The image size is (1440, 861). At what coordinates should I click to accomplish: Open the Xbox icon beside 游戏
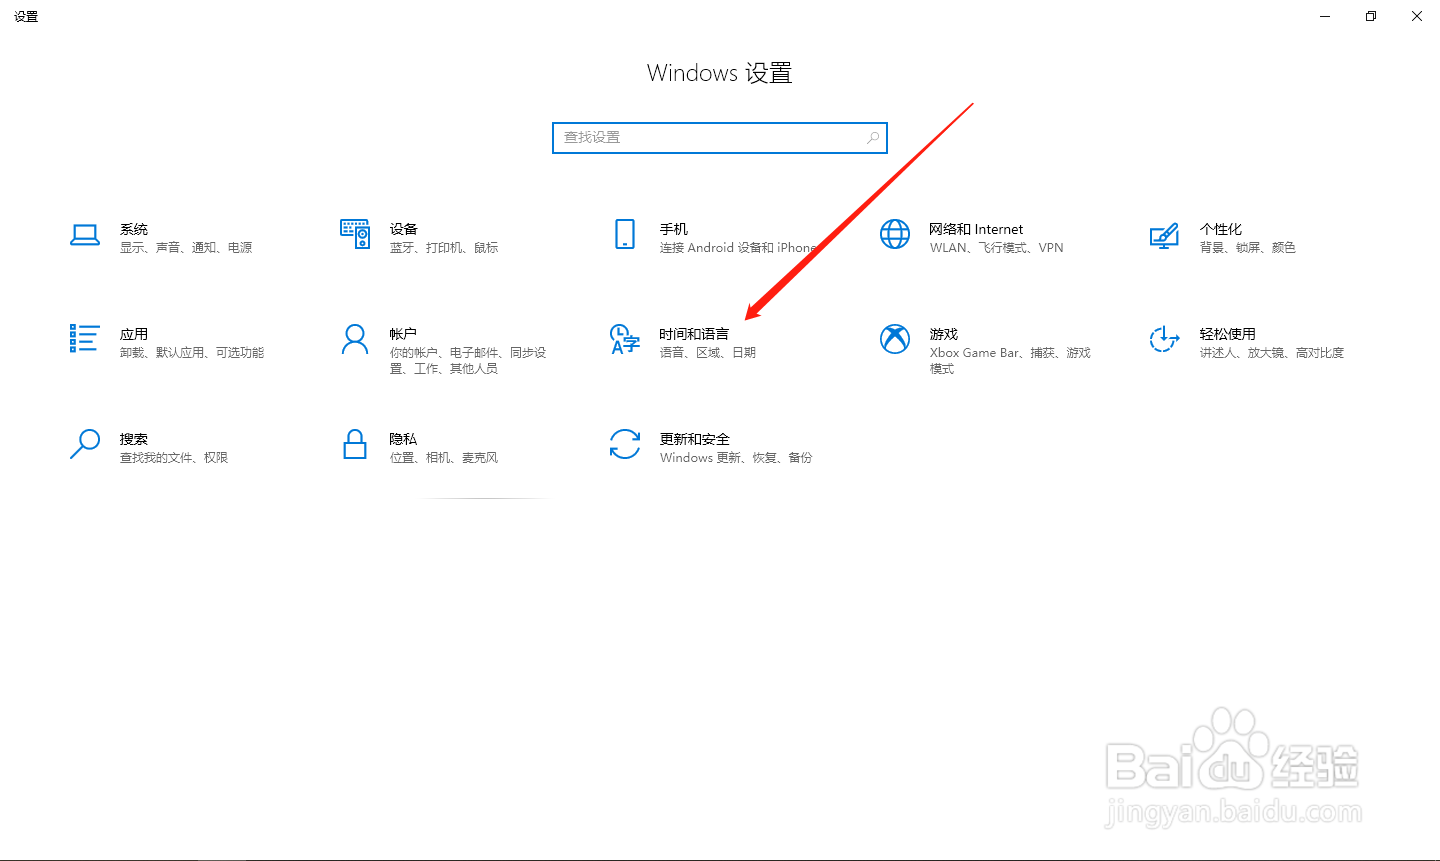coord(895,339)
